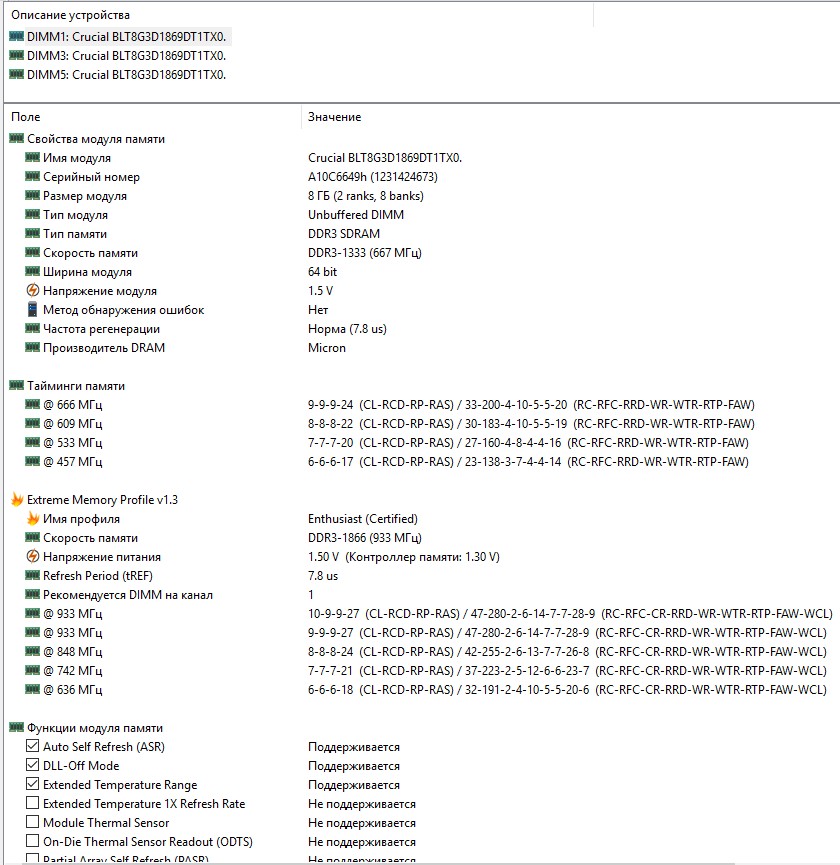Select the DIMM5 Crucial module row
The image size is (840, 865).
pyautogui.click(x=119, y=74)
